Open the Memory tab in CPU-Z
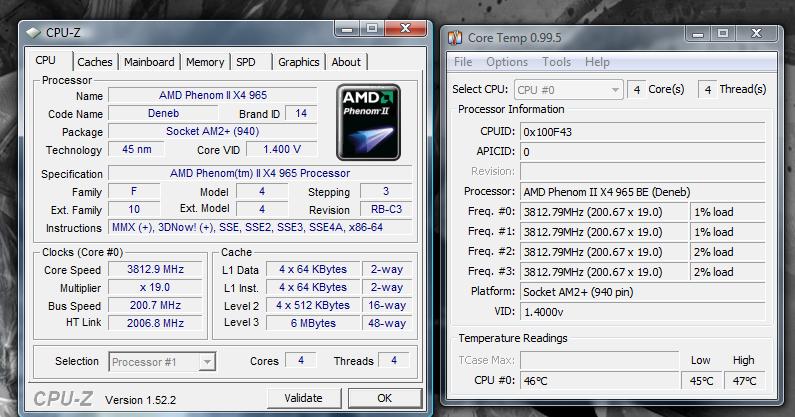Viewport: 795px width, 417px height. point(205,62)
